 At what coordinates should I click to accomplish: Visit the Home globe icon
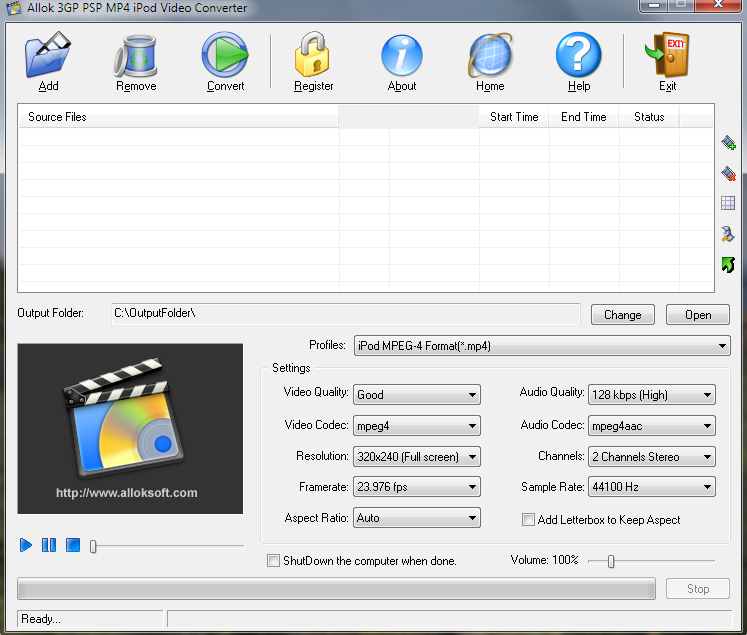pyautogui.click(x=490, y=55)
